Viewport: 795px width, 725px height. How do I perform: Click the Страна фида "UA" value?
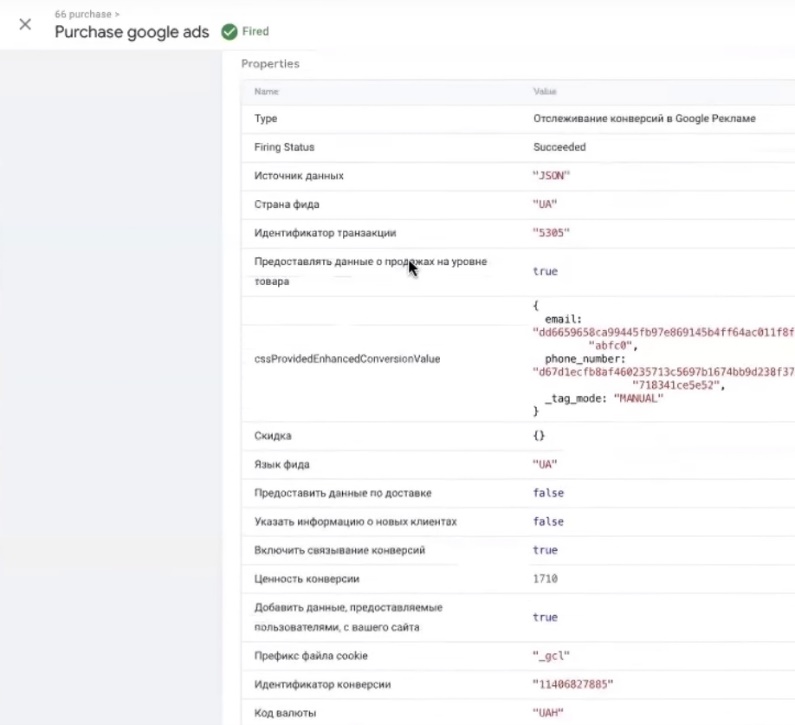tap(545, 205)
